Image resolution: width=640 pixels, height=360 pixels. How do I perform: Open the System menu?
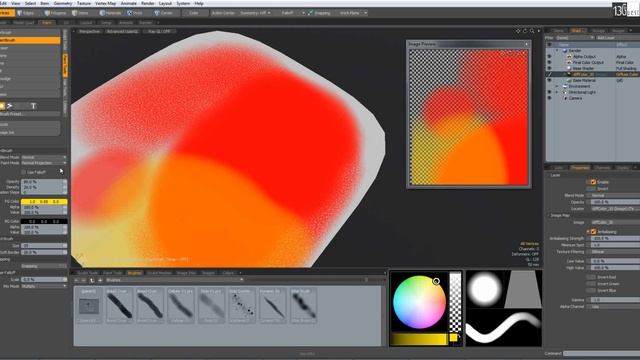[x=183, y=3]
